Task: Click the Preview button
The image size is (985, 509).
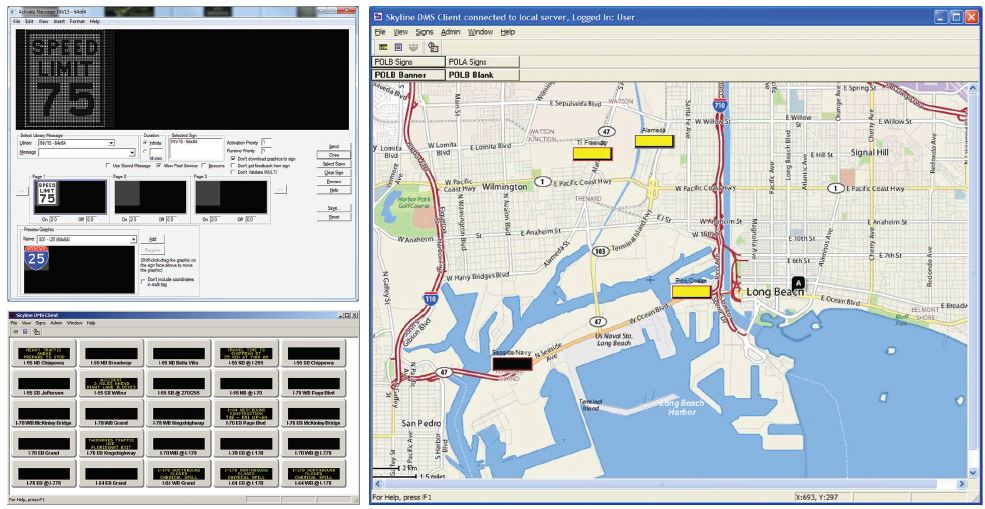Action: point(334,181)
